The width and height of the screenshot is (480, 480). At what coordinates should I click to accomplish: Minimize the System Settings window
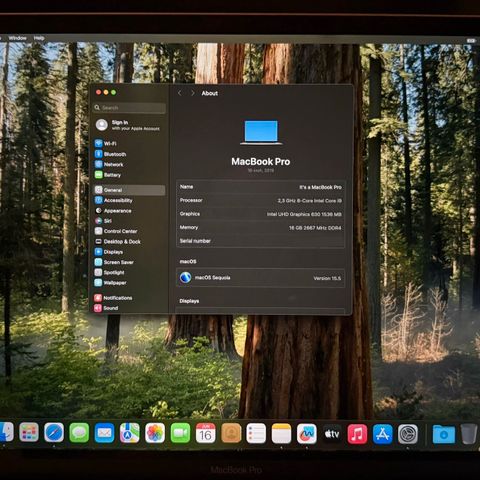point(106,92)
